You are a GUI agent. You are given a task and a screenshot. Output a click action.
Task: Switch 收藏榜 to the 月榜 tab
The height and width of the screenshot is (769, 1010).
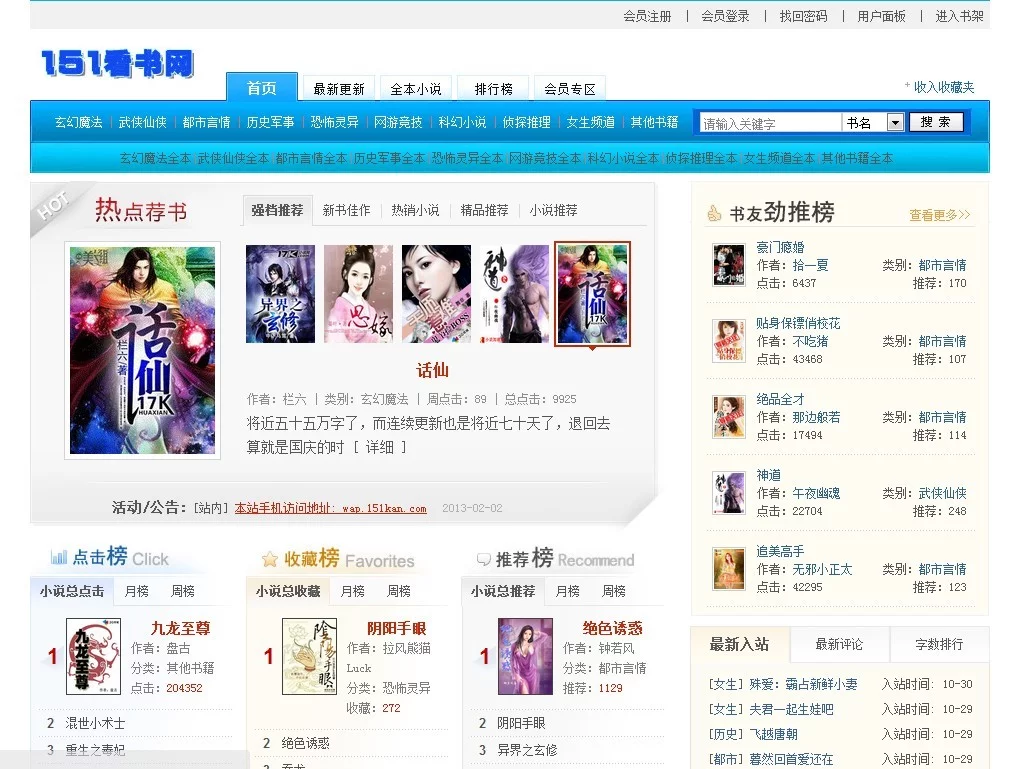coord(352,591)
